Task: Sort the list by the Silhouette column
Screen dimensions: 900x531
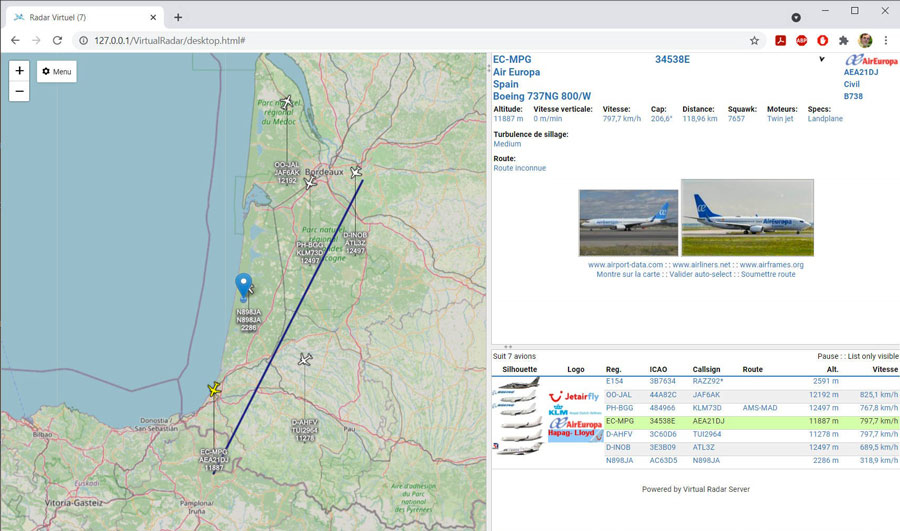Action: (519, 369)
